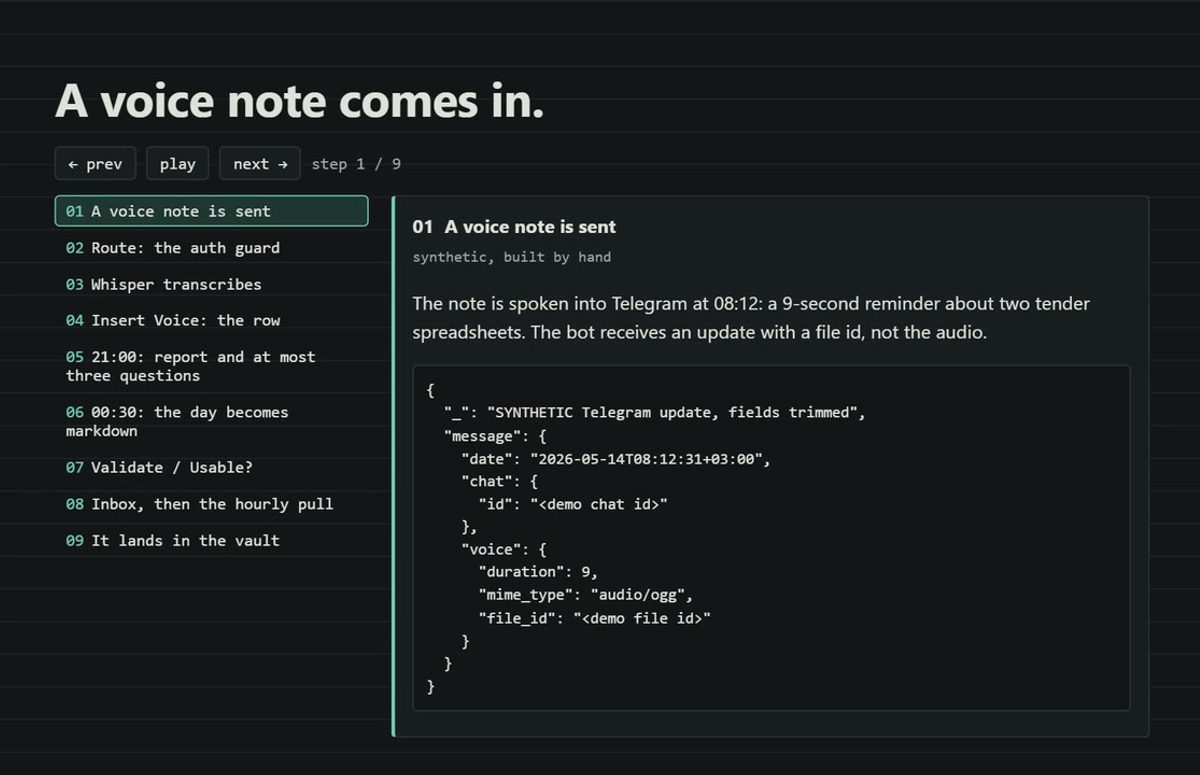
Task: Go to step 03 Whisper transcribes
Action: tap(211, 284)
